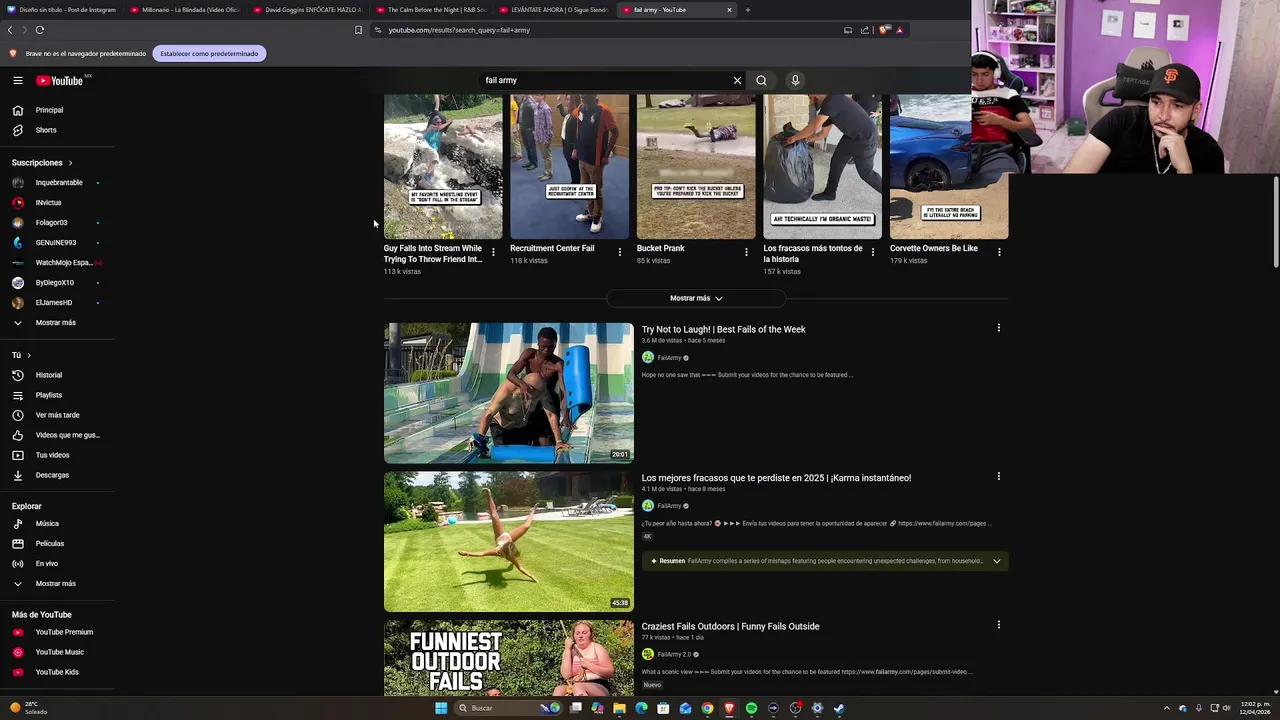Click the search magnifier button

coord(761,80)
